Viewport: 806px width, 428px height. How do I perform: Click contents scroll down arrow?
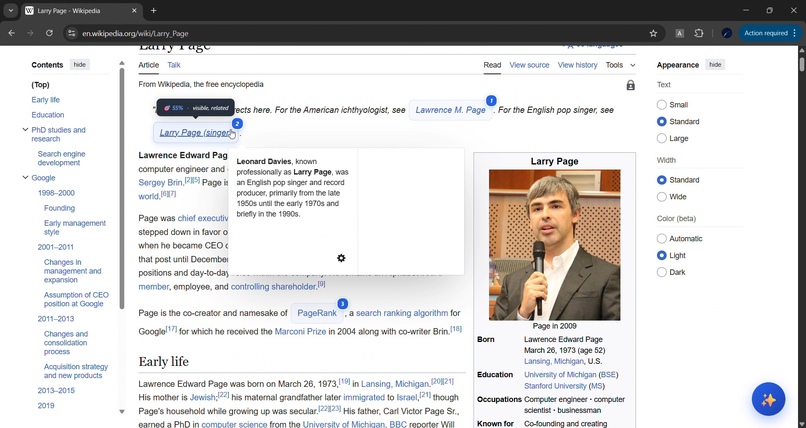[122, 412]
